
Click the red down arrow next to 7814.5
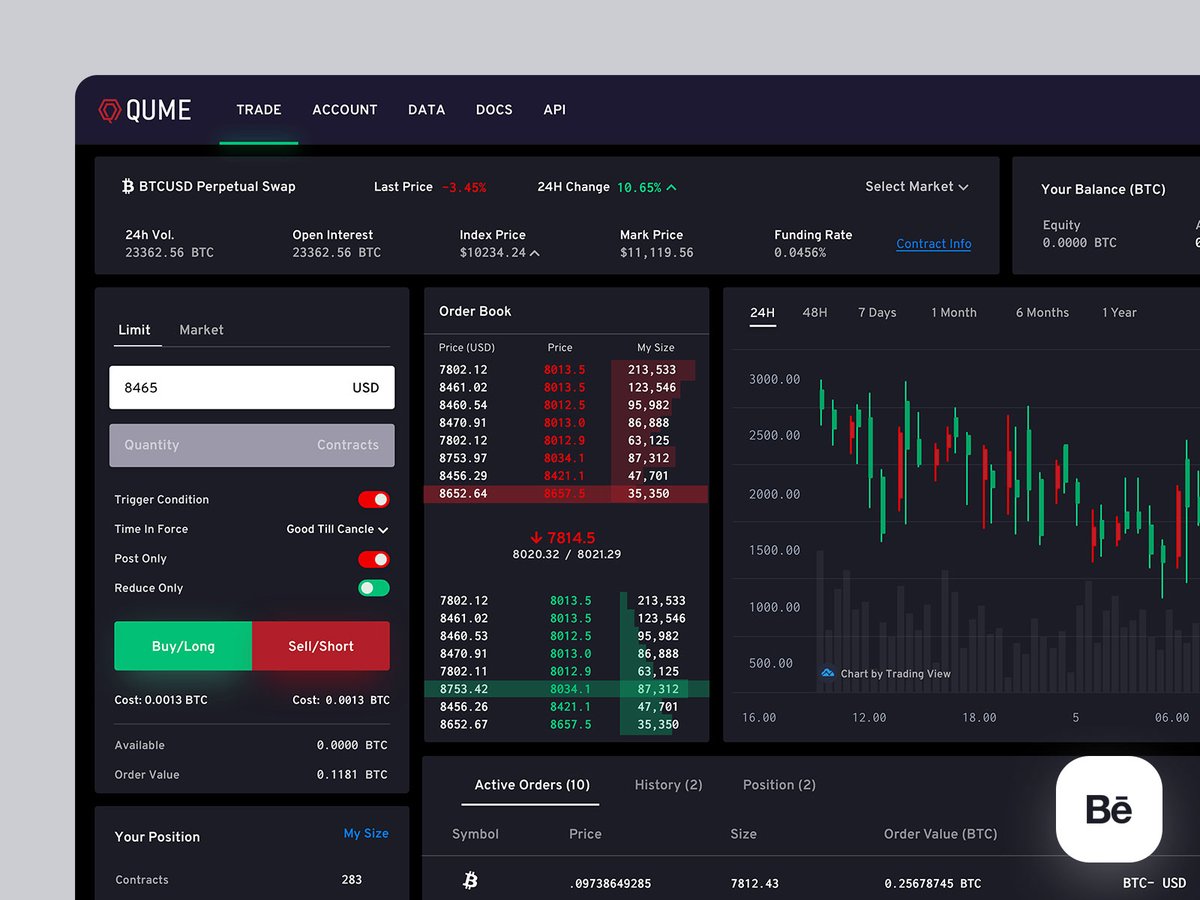(536, 537)
